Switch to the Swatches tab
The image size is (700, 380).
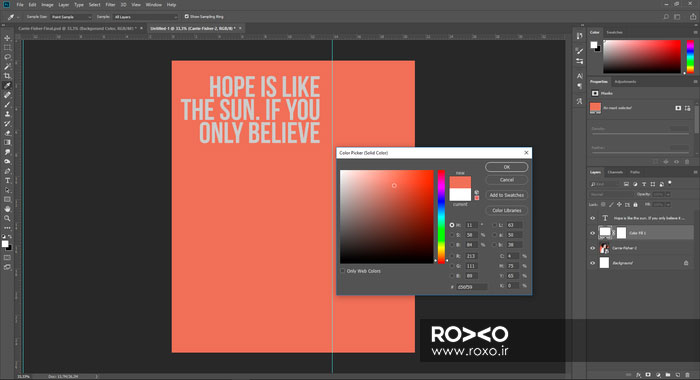pos(614,32)
